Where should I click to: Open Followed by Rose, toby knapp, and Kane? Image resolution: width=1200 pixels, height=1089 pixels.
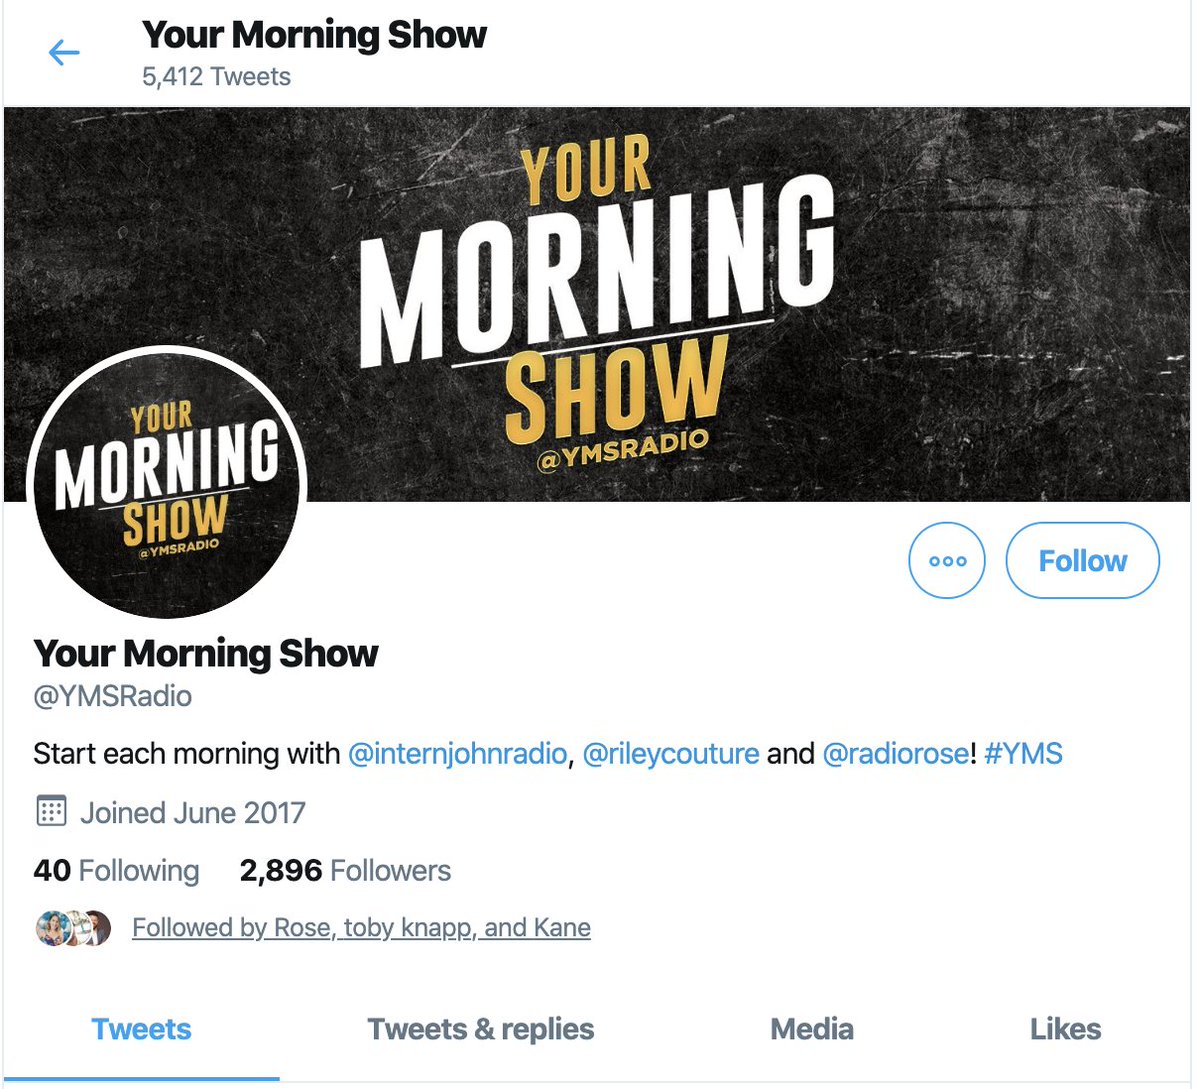[361, 928]
